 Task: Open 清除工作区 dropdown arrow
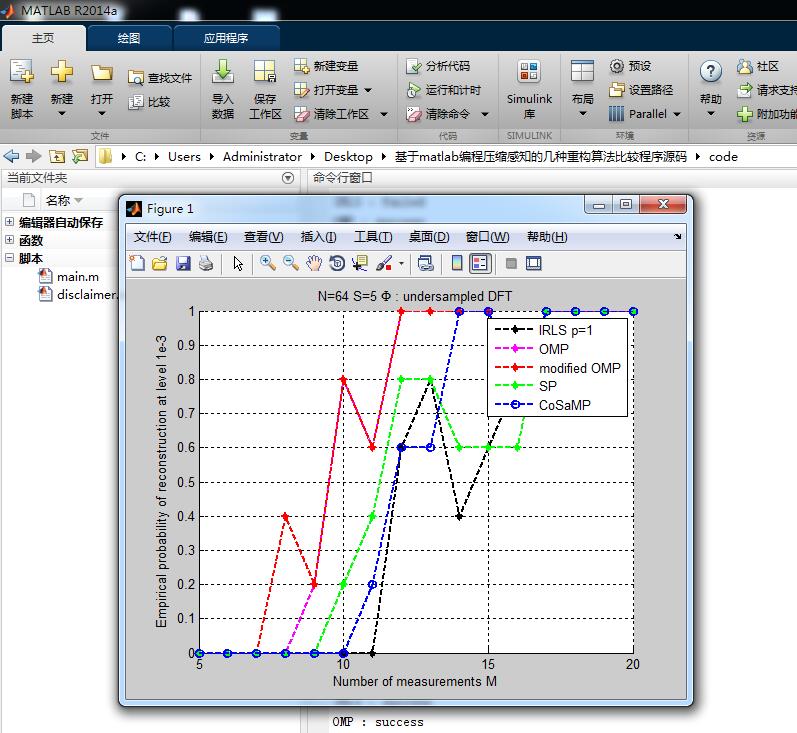click(384, 114)
